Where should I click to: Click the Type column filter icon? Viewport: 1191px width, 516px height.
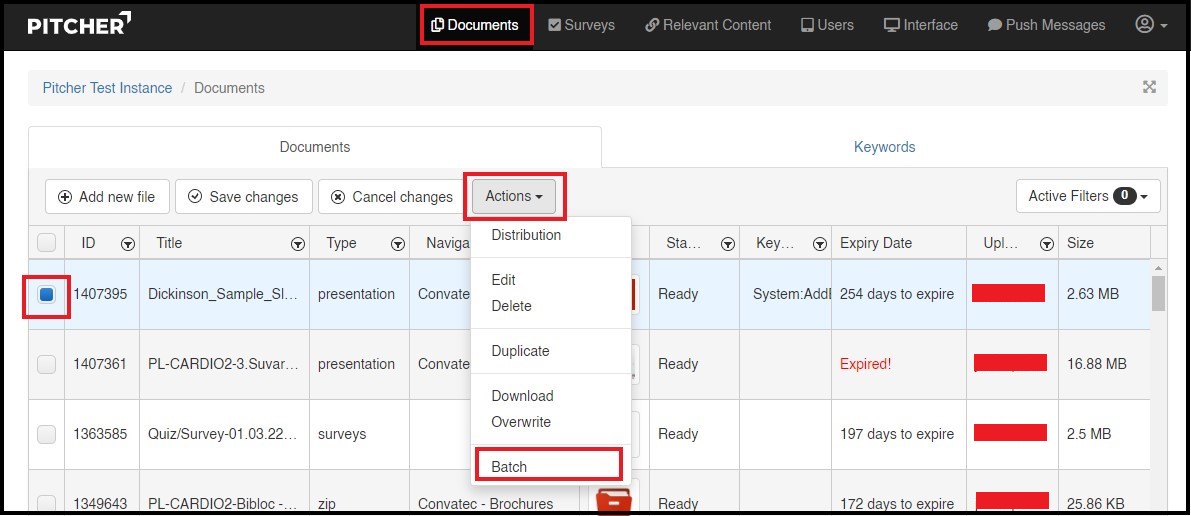(x=398, y=244)
